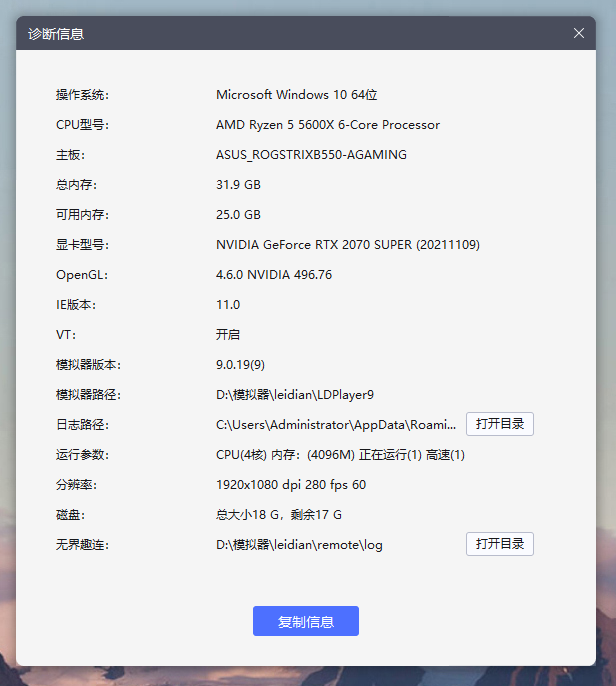Open directory for 无界趣连 log path
The width and height of the screenshot is (616, 686).
tap(499, 544)
